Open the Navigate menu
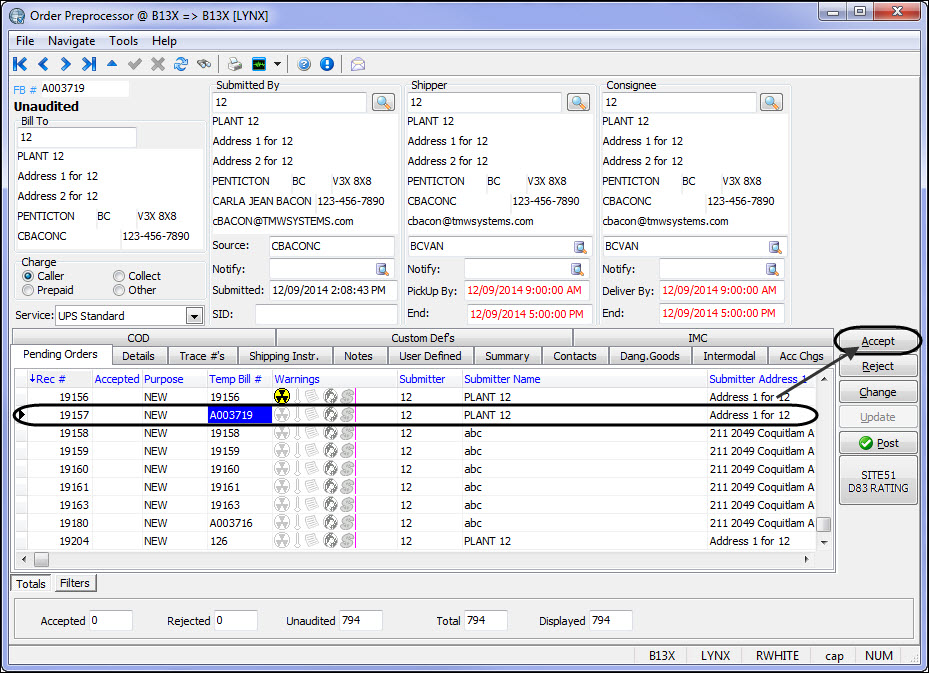This screenshot has height=673, width=929. point(71,41)
